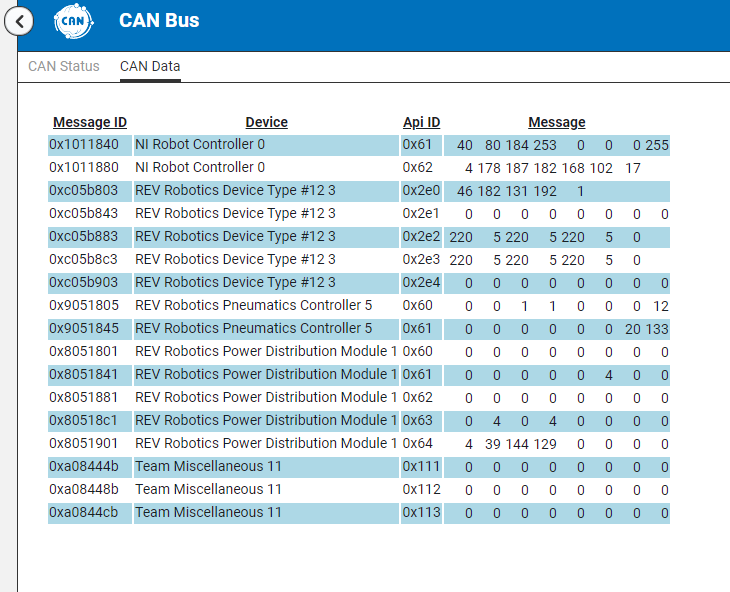The width and height of the screenshot is (730, 592).
Task: Select message ID 0xc05b803
Action: 84,191
